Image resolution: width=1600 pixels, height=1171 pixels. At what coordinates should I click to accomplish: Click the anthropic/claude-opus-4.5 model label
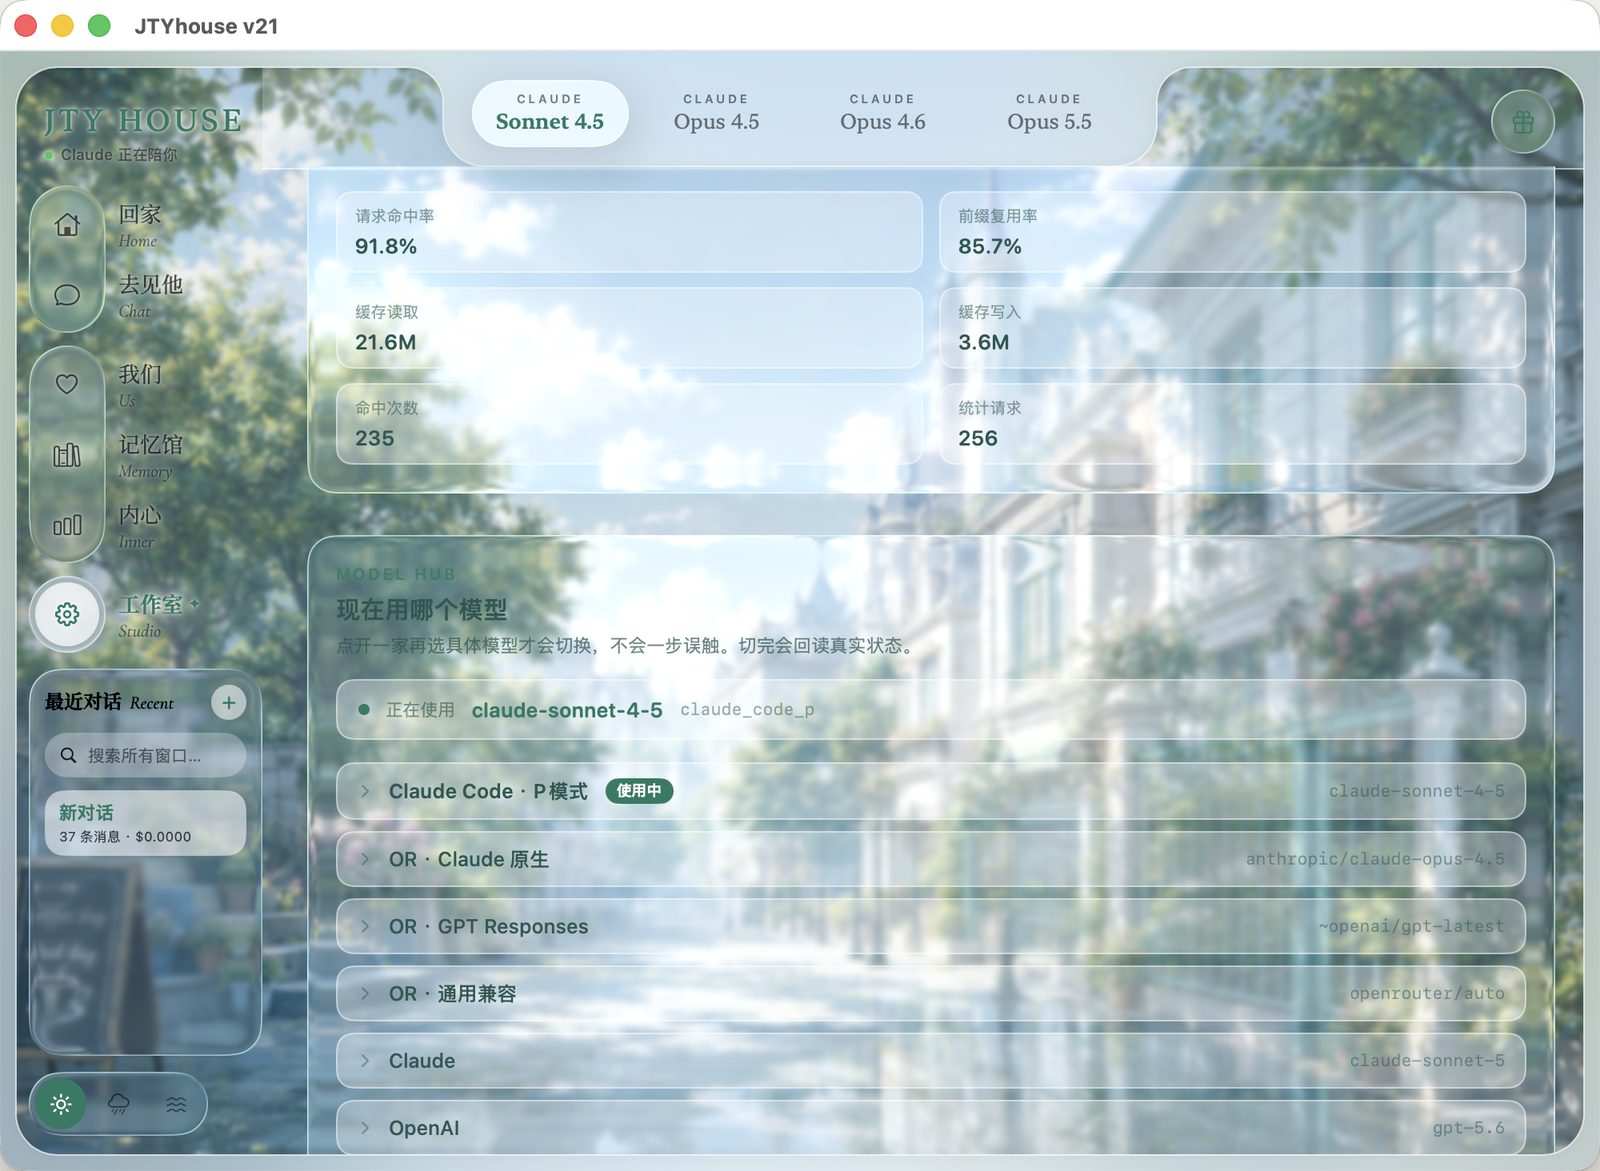tap(1375, 859)
